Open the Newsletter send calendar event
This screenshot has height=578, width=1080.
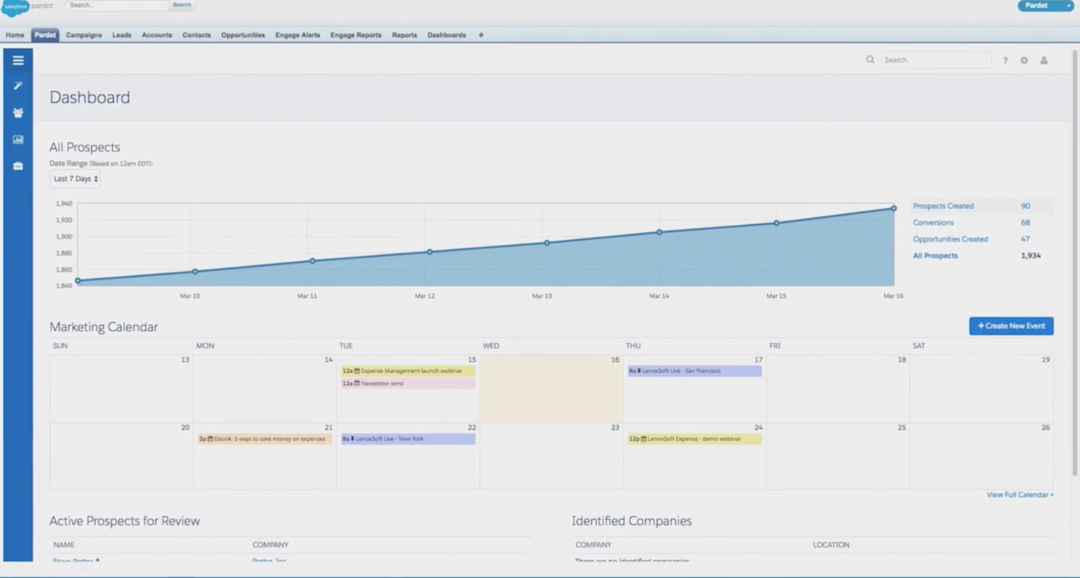(x=408, y=384)
